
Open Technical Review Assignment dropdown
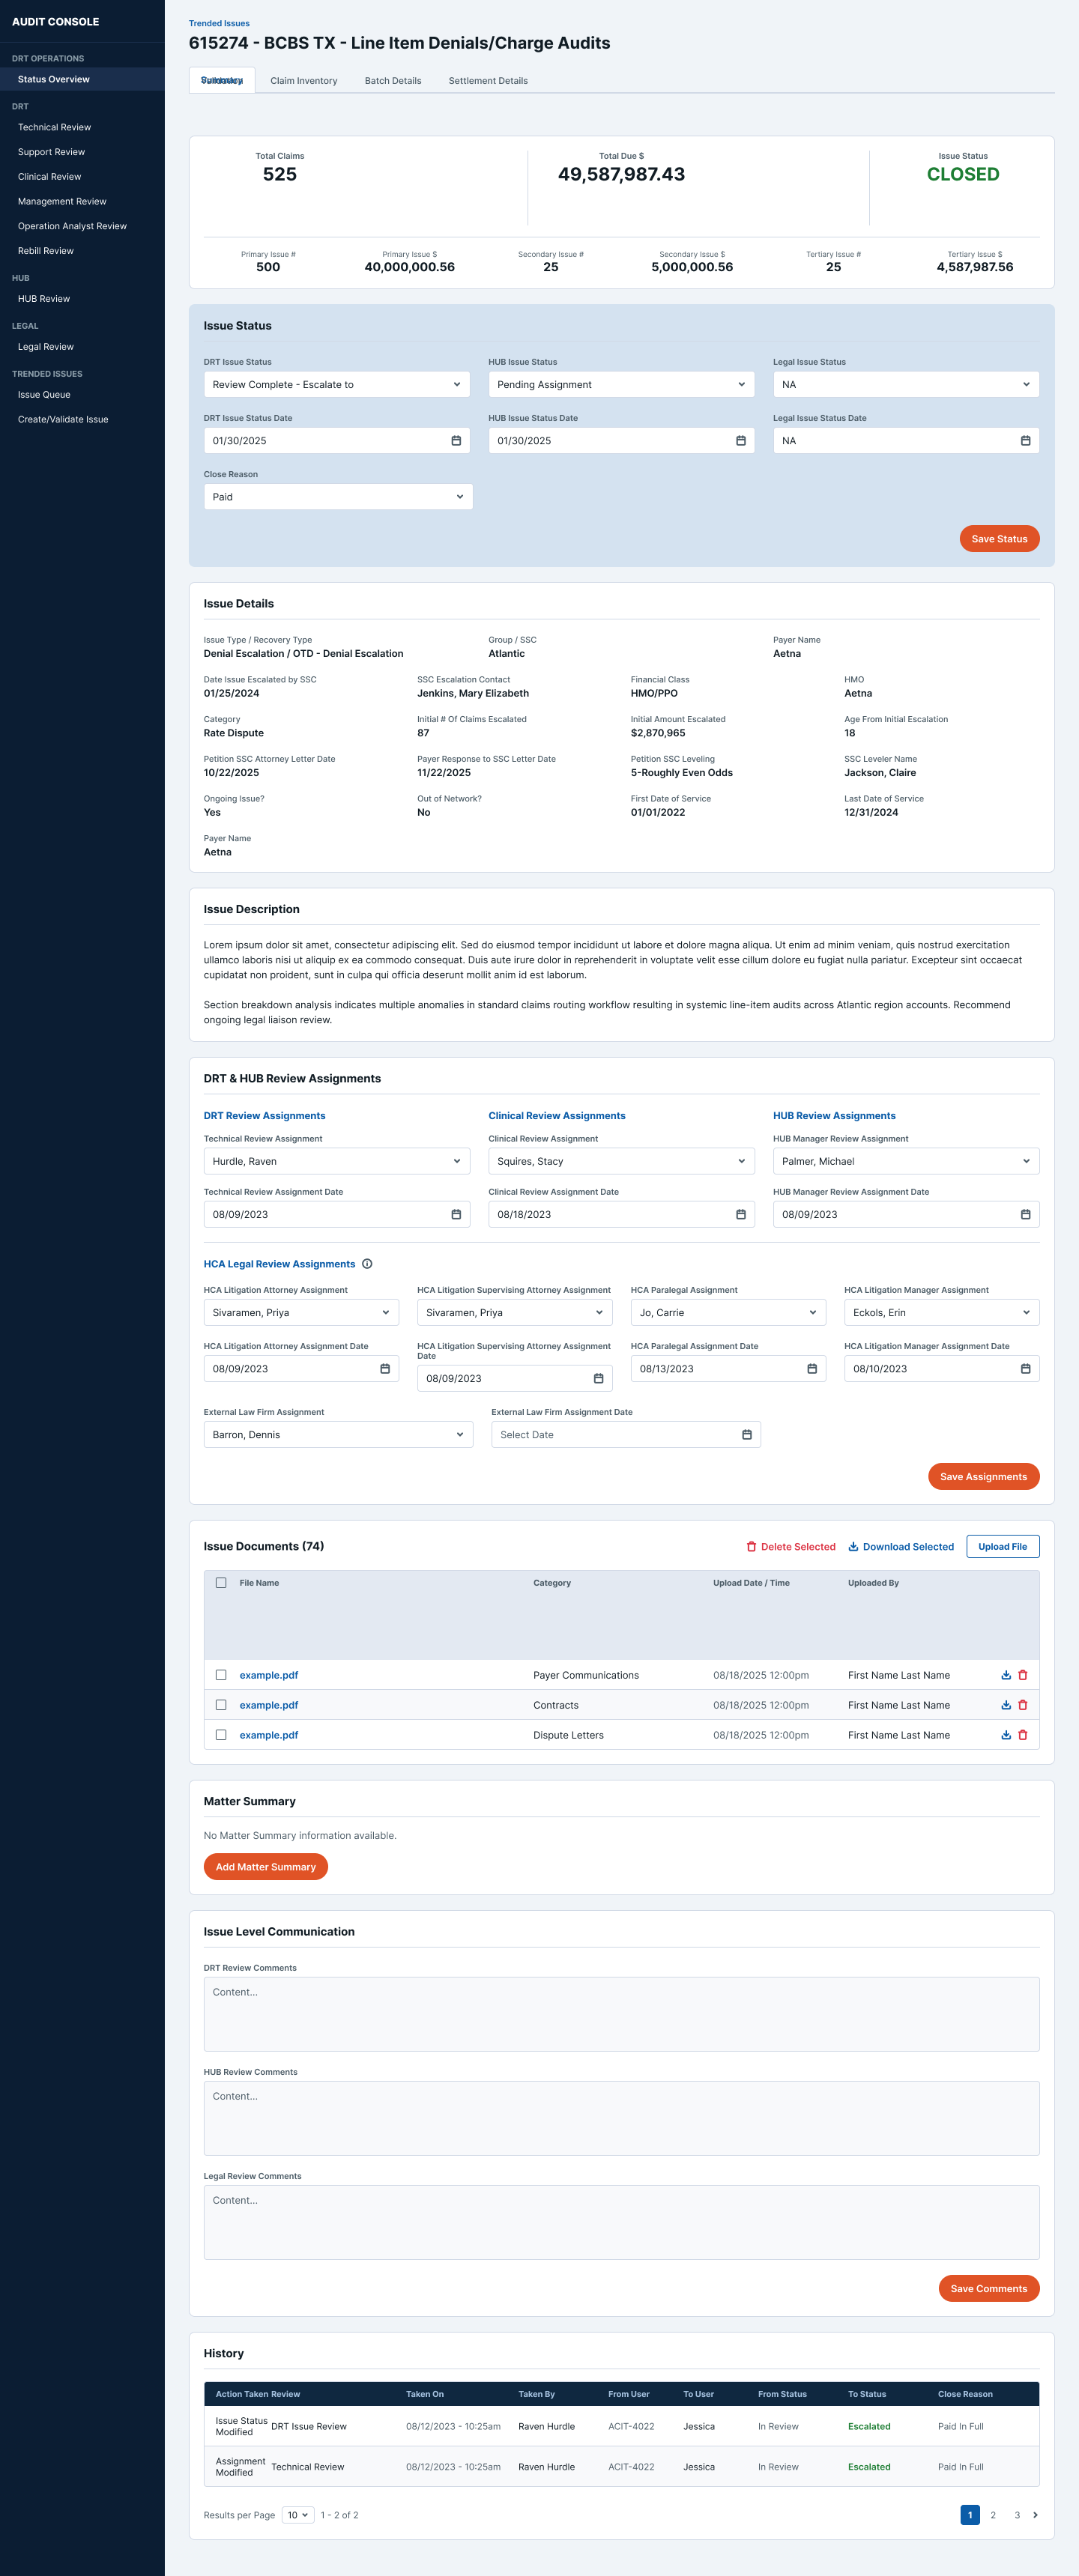pos(337,1161)
